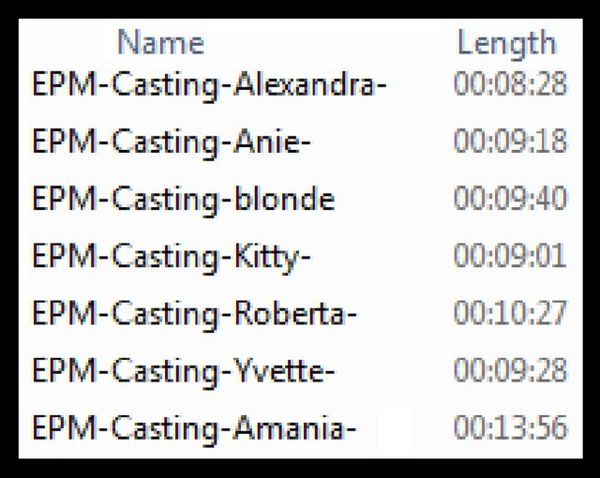Click the 00:09:18 length value
The width and height of the screenshot is (600, 478).
point(510,141)
